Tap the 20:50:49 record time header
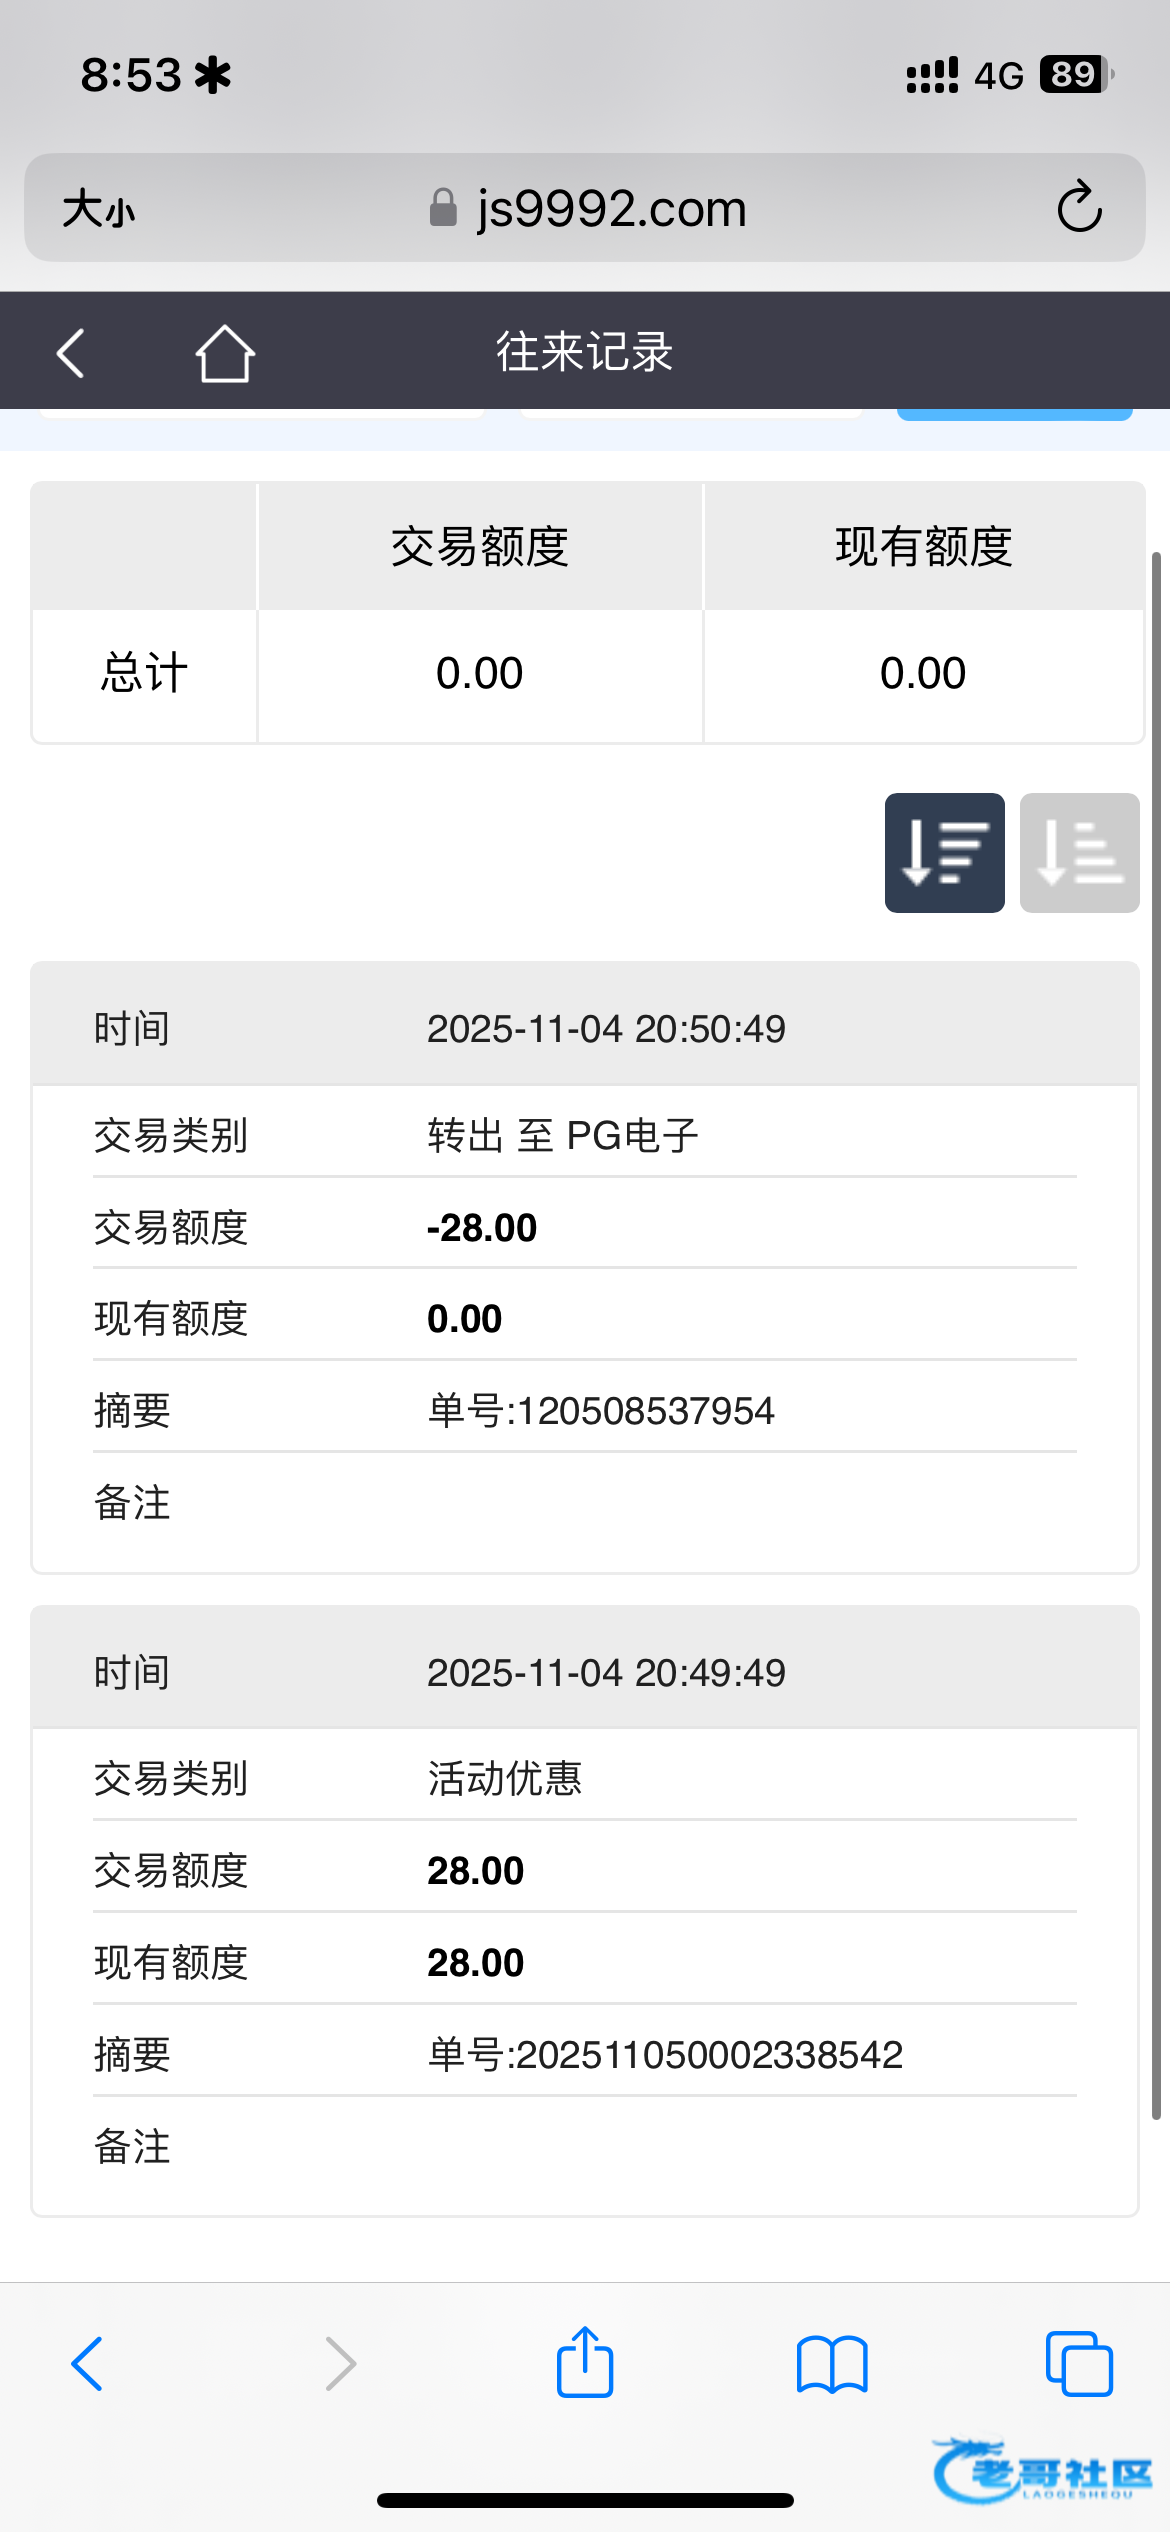The height and width of the screenshot is (2532, 1170). pos(606,1029)
